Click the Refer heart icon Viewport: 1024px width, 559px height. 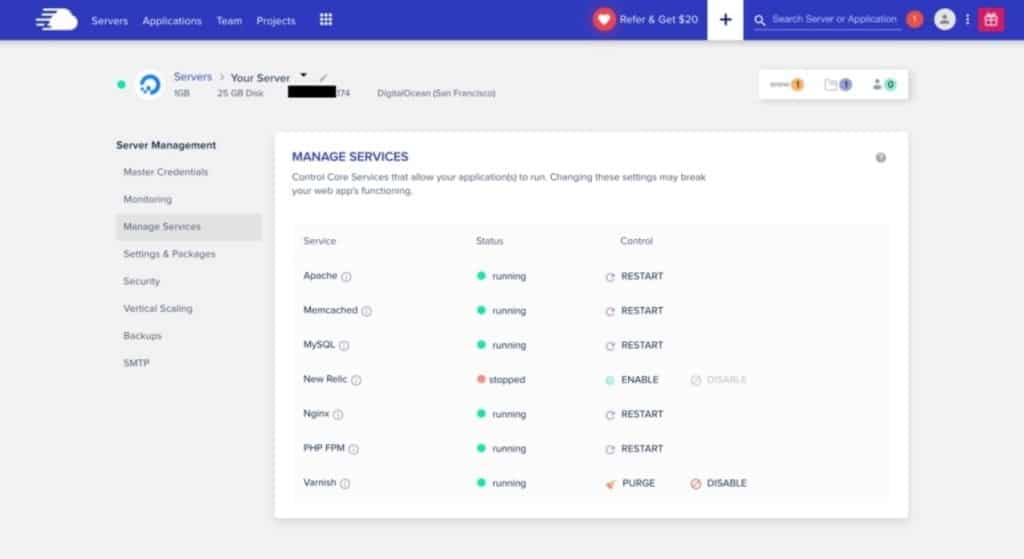pyautogui.click(x=604, y=20)
